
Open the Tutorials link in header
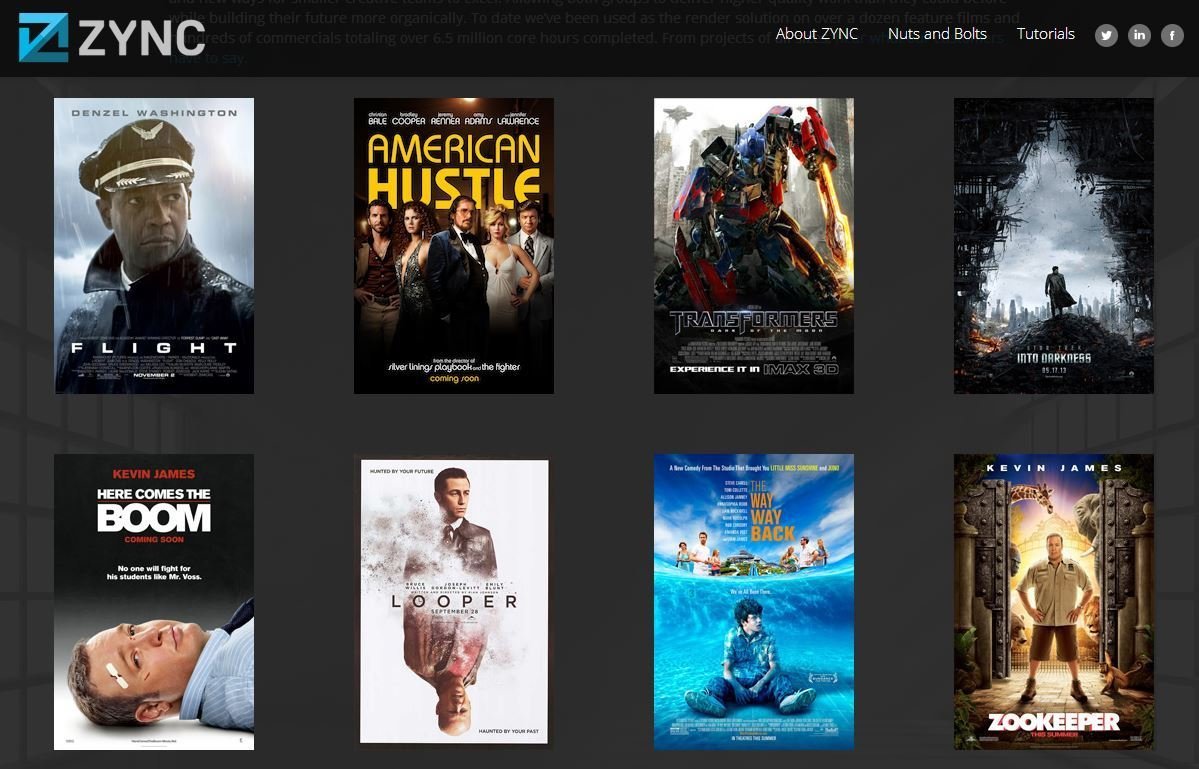pyautogui.click(x=1045, y=34)
